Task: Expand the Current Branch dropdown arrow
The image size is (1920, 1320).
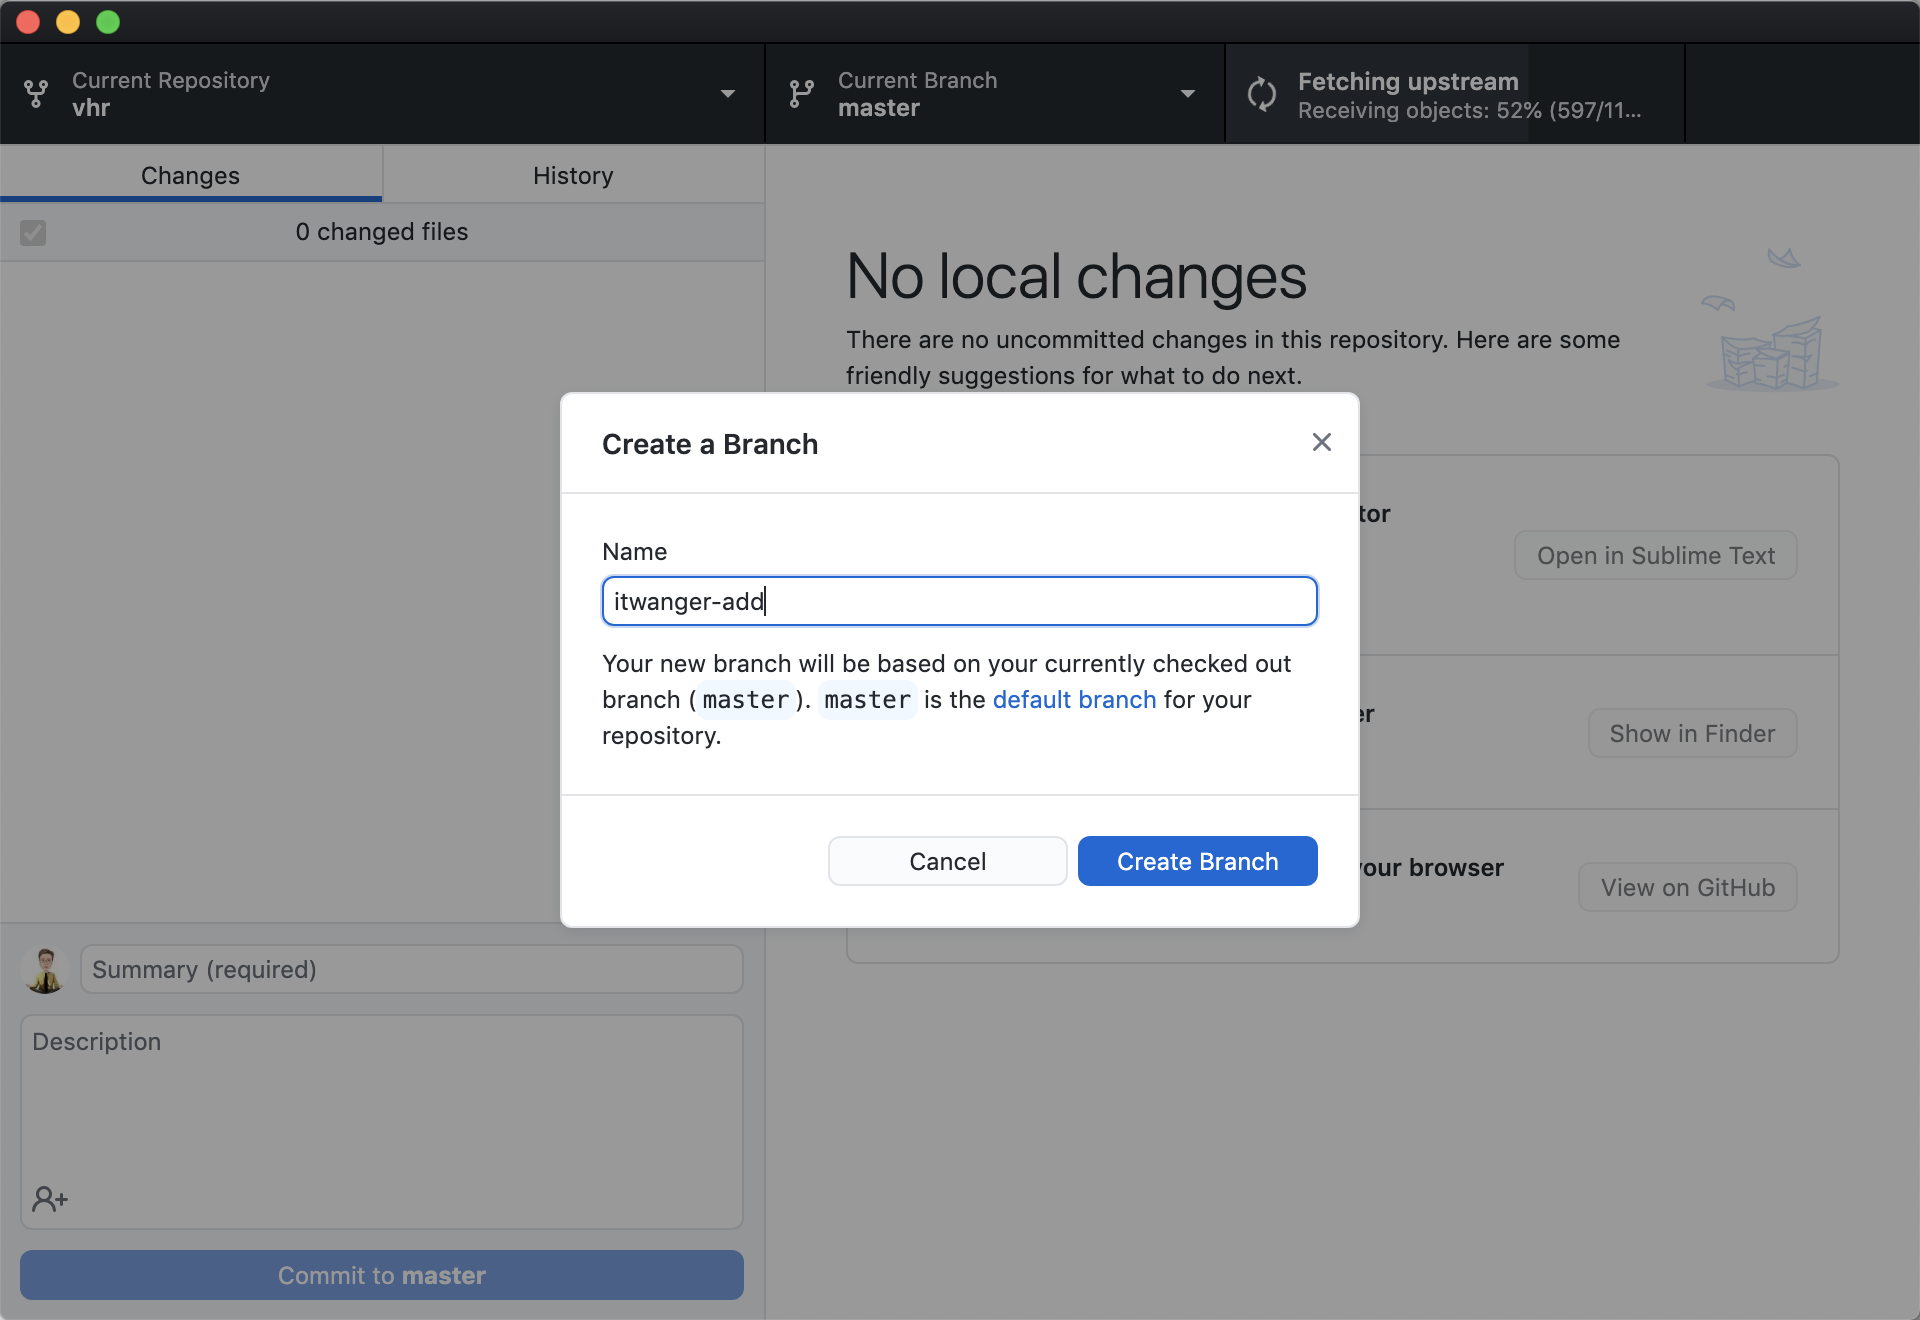Action: [x=1188, y=94]
